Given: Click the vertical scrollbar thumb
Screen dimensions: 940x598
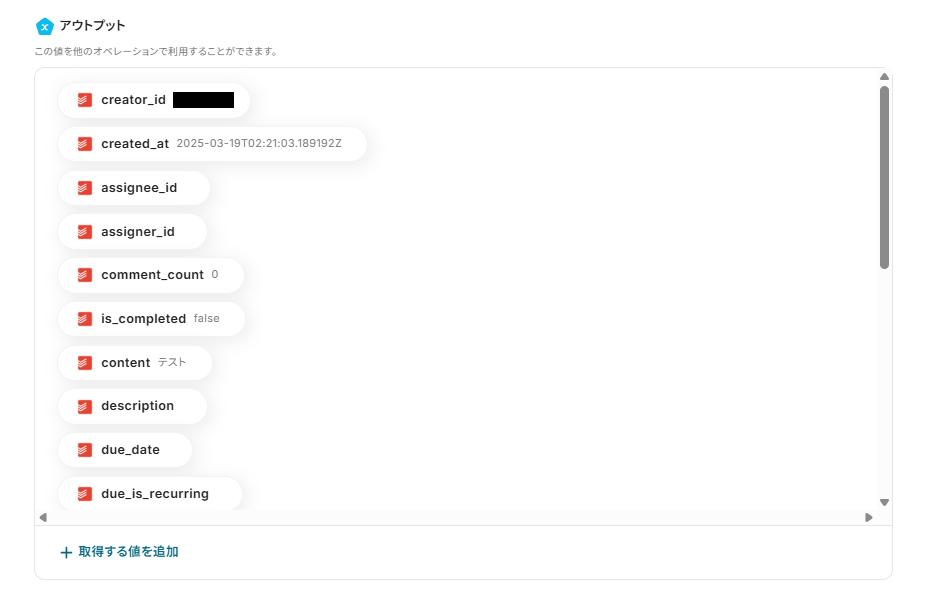Looking at the screenshot, I should click(x=884, y=177).
